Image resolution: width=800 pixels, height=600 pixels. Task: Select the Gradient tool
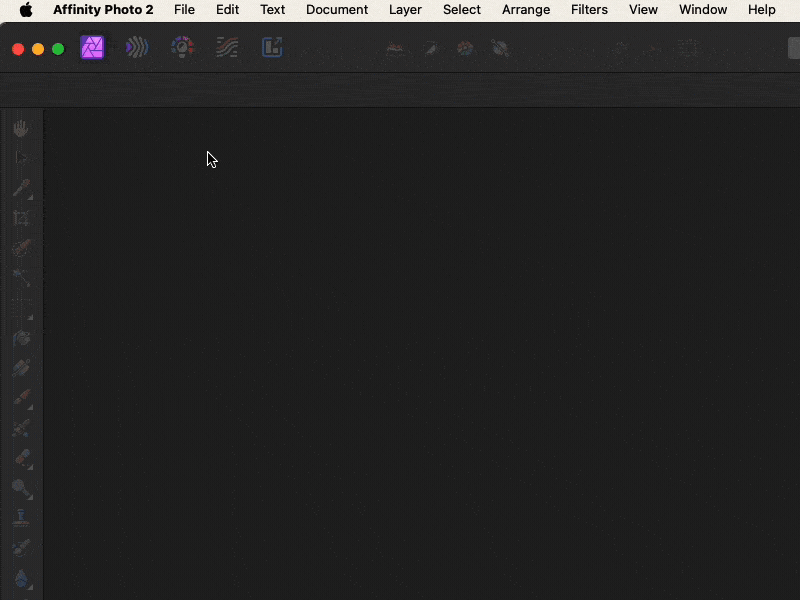21,367
